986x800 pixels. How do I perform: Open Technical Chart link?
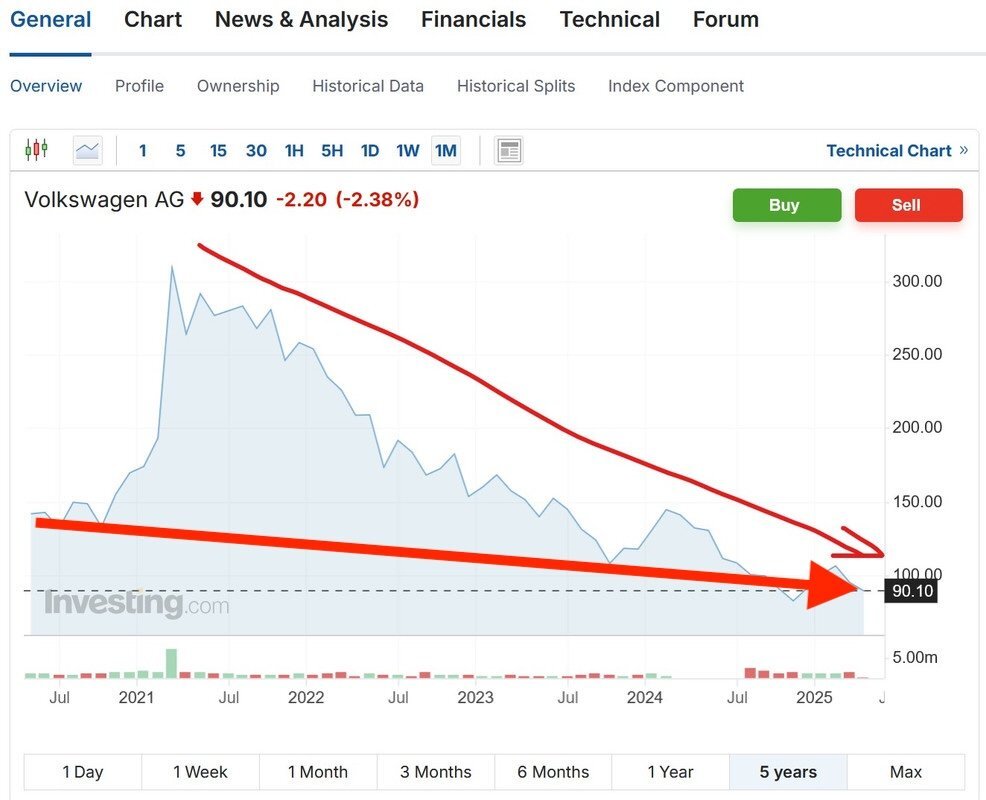tap(897, 151)
